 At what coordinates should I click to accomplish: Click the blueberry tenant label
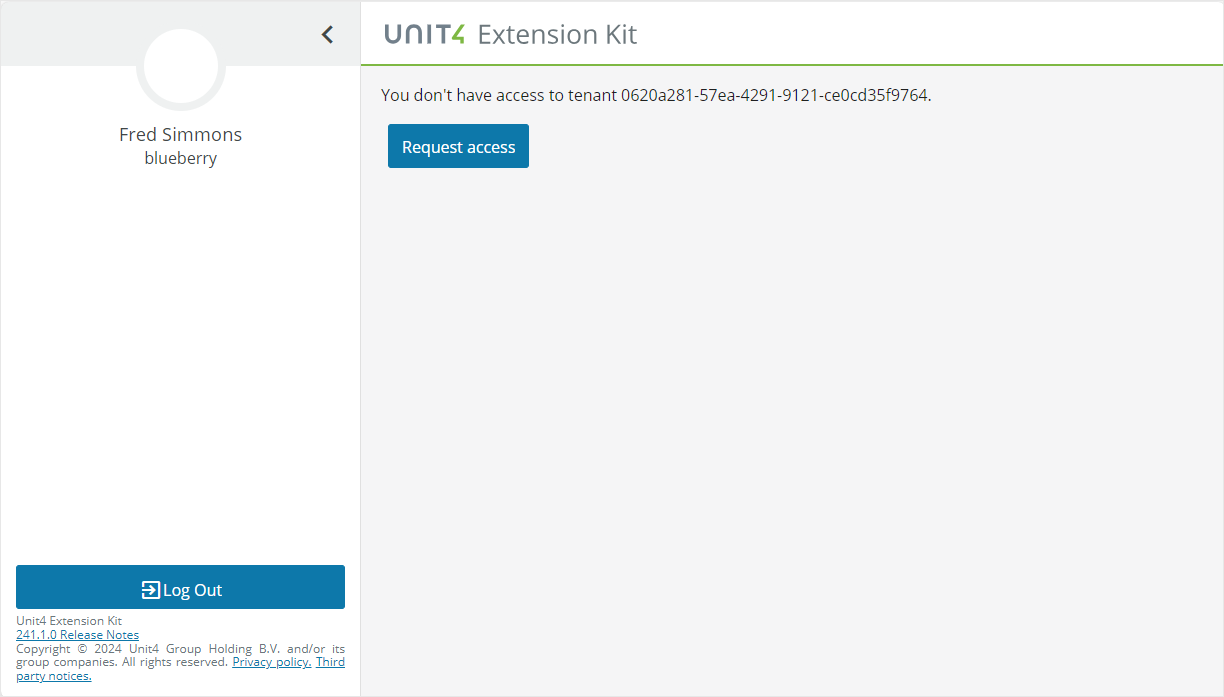[180, 158]
